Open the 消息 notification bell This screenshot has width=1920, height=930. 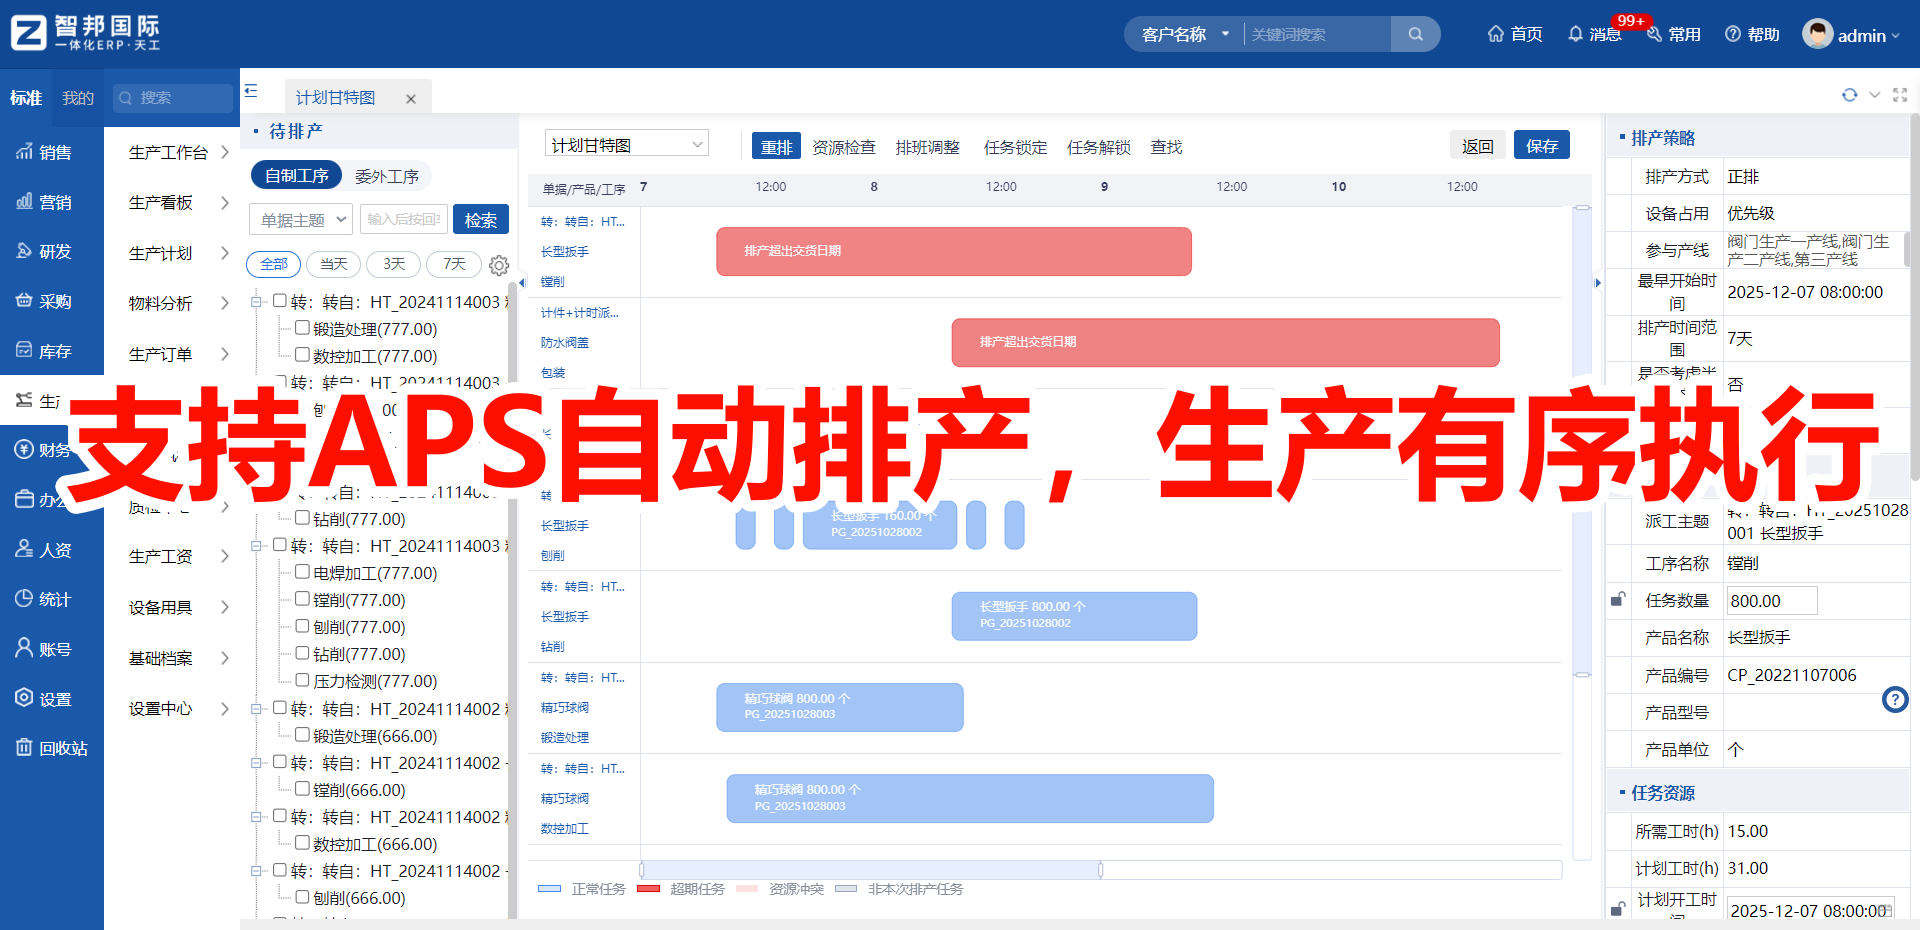[x=1576, y=34]
